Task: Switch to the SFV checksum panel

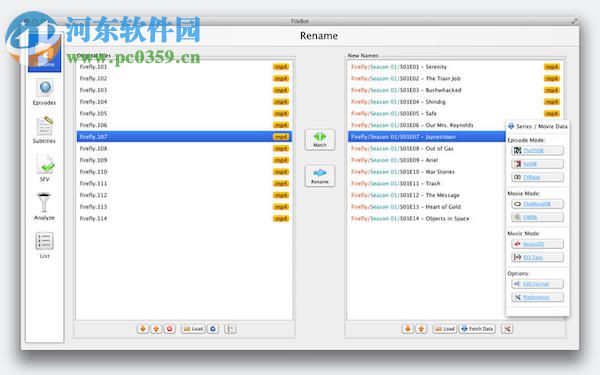Action: [x=44, y=168]
